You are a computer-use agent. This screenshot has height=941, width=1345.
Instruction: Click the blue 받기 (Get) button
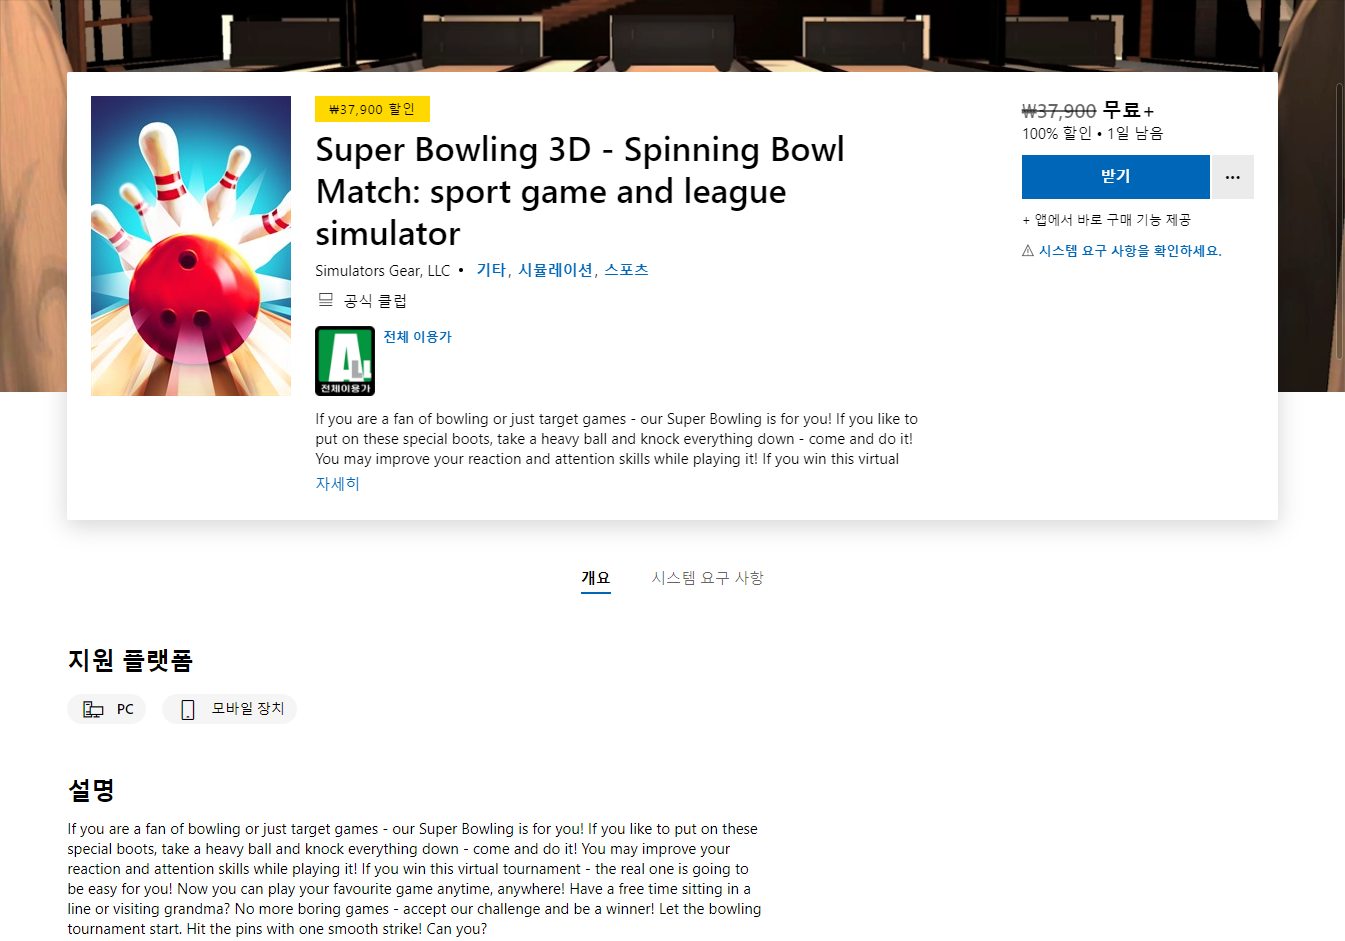tap(1115, 177)
